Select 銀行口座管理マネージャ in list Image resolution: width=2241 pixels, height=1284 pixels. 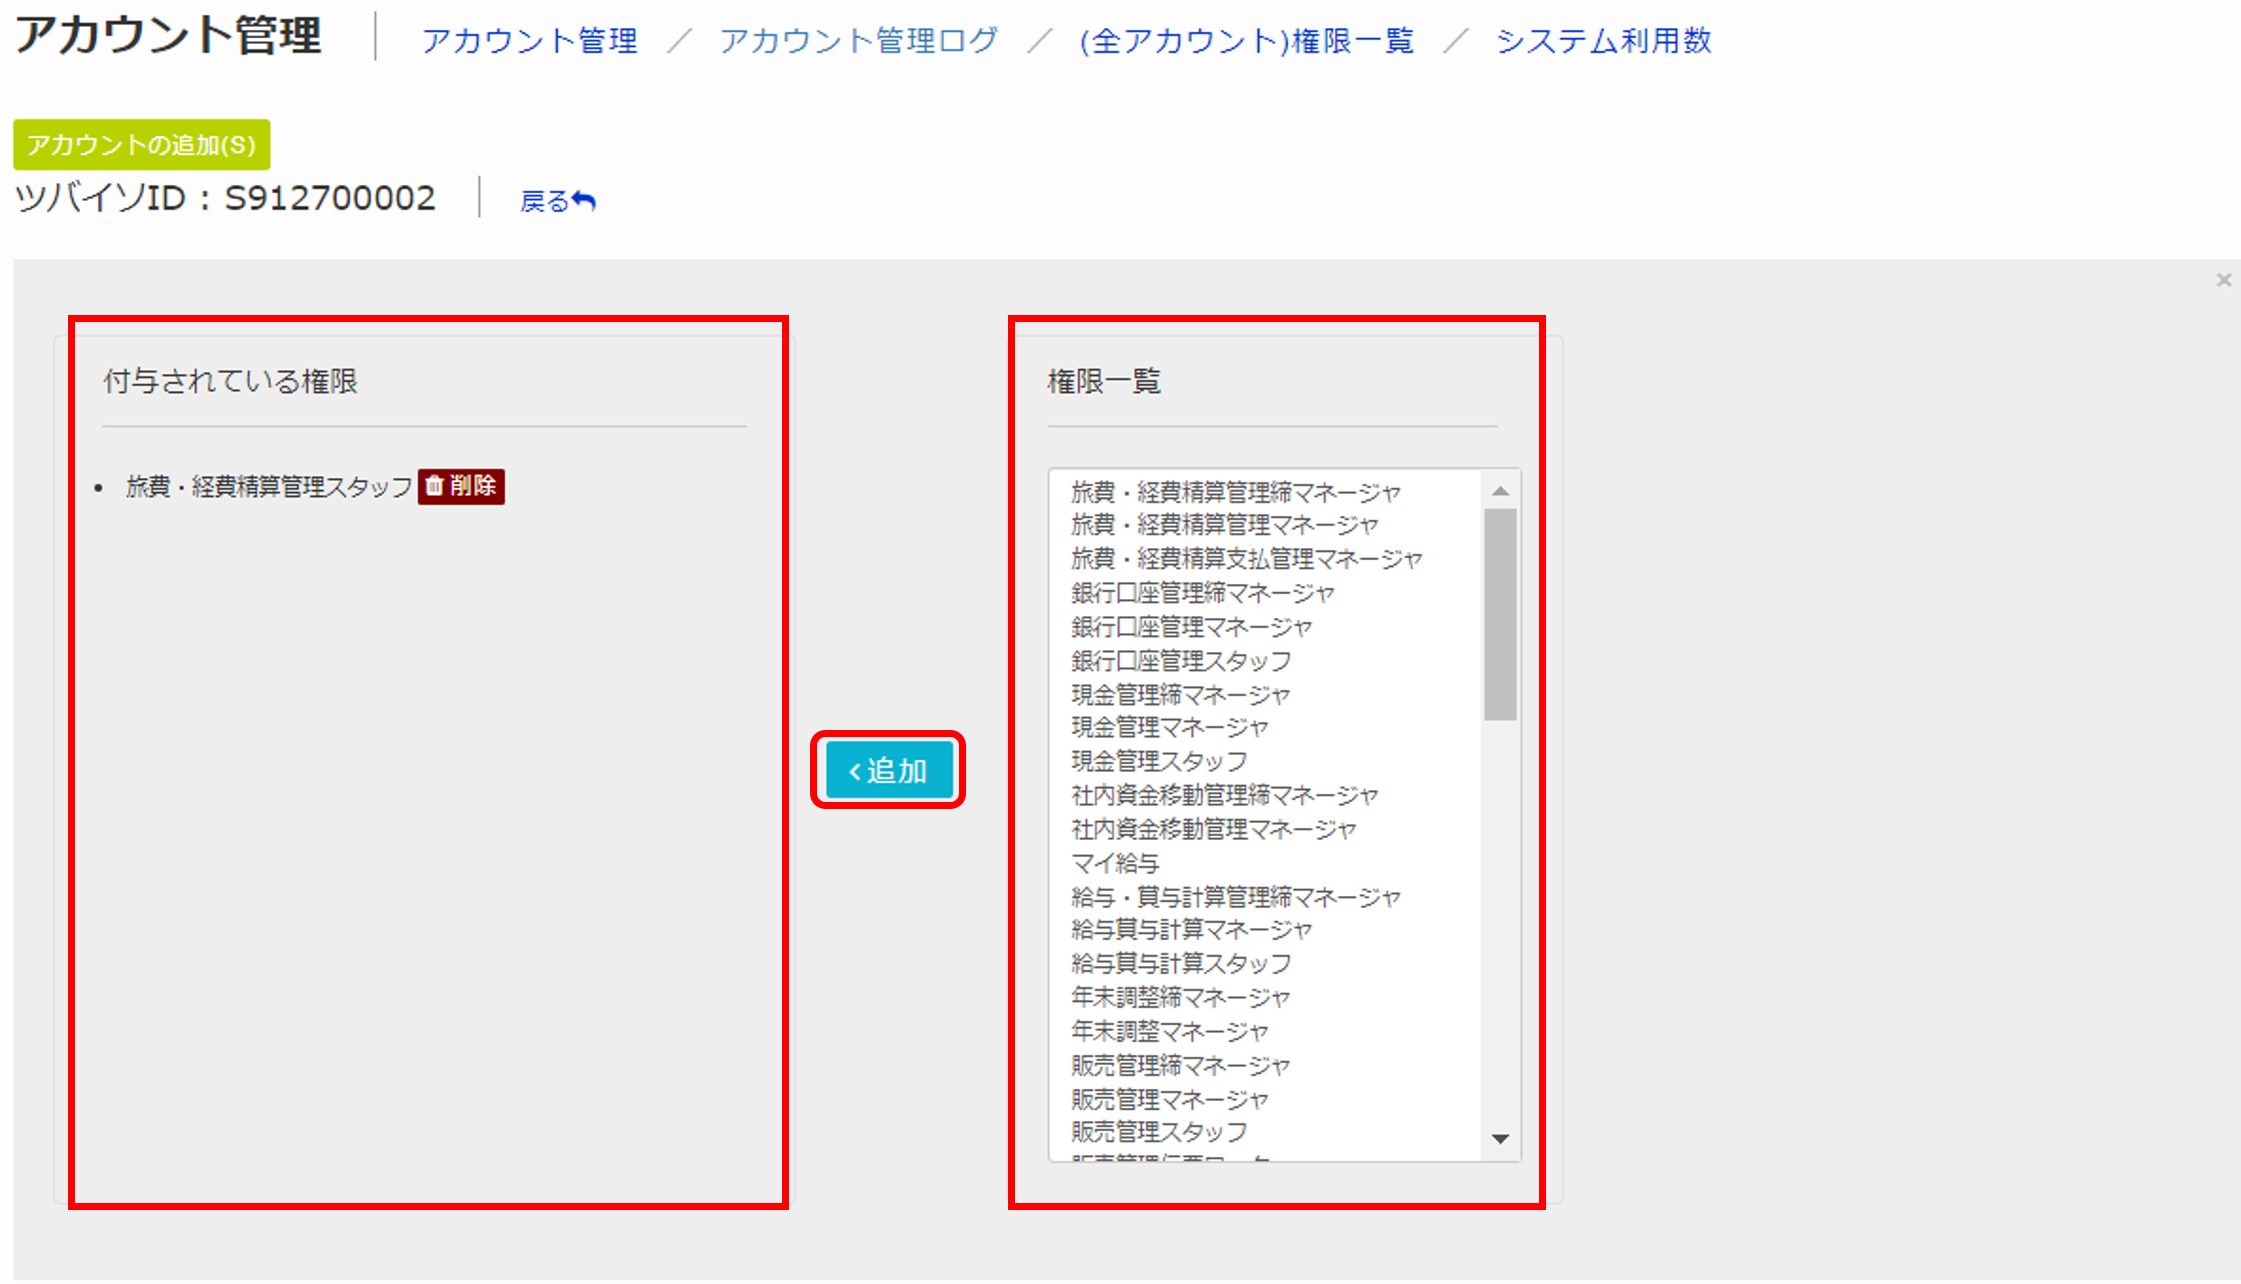pos(1192,627)
